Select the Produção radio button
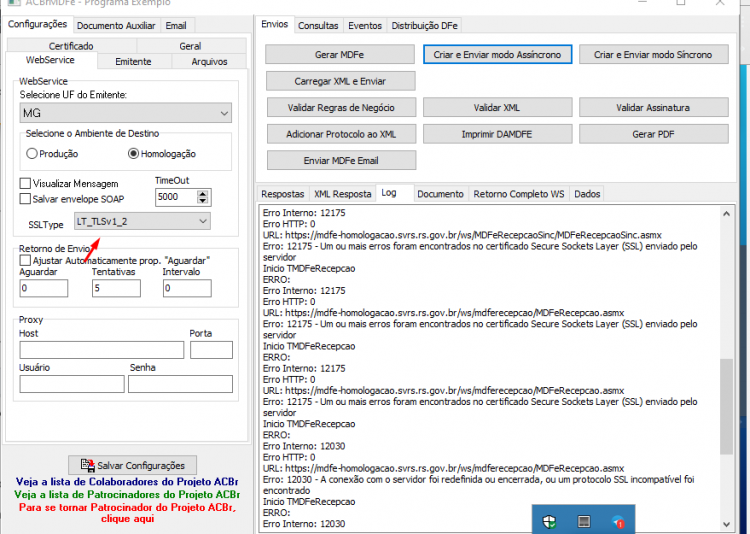Screen dimensions: 750x534 point(32,154)
